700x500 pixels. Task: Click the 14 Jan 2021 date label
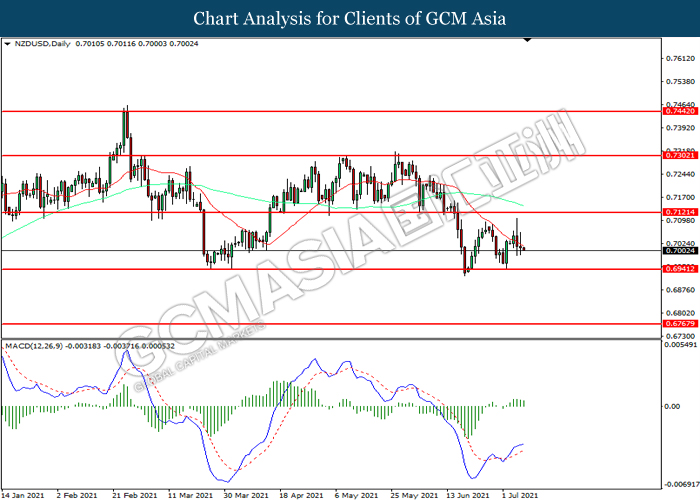[x=23, y=495]
